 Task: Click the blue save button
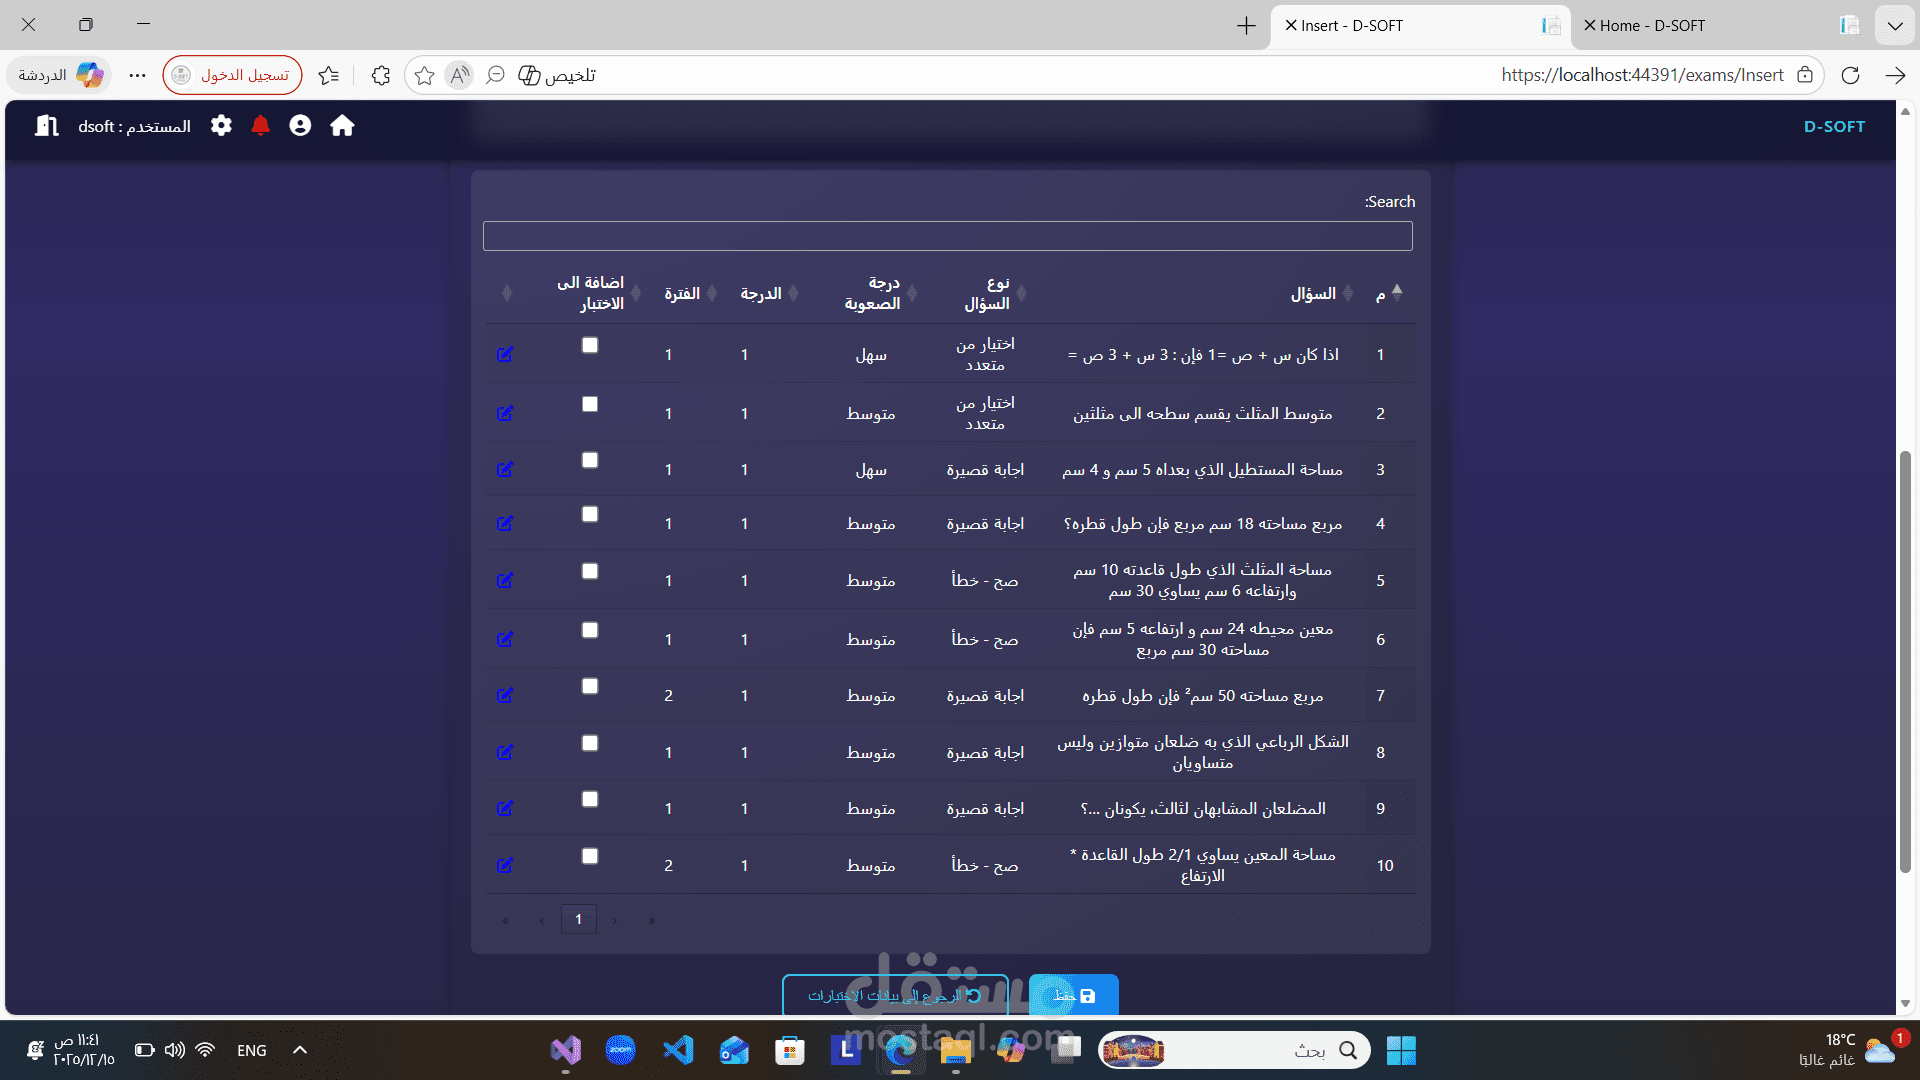[x=1073, y=995]
